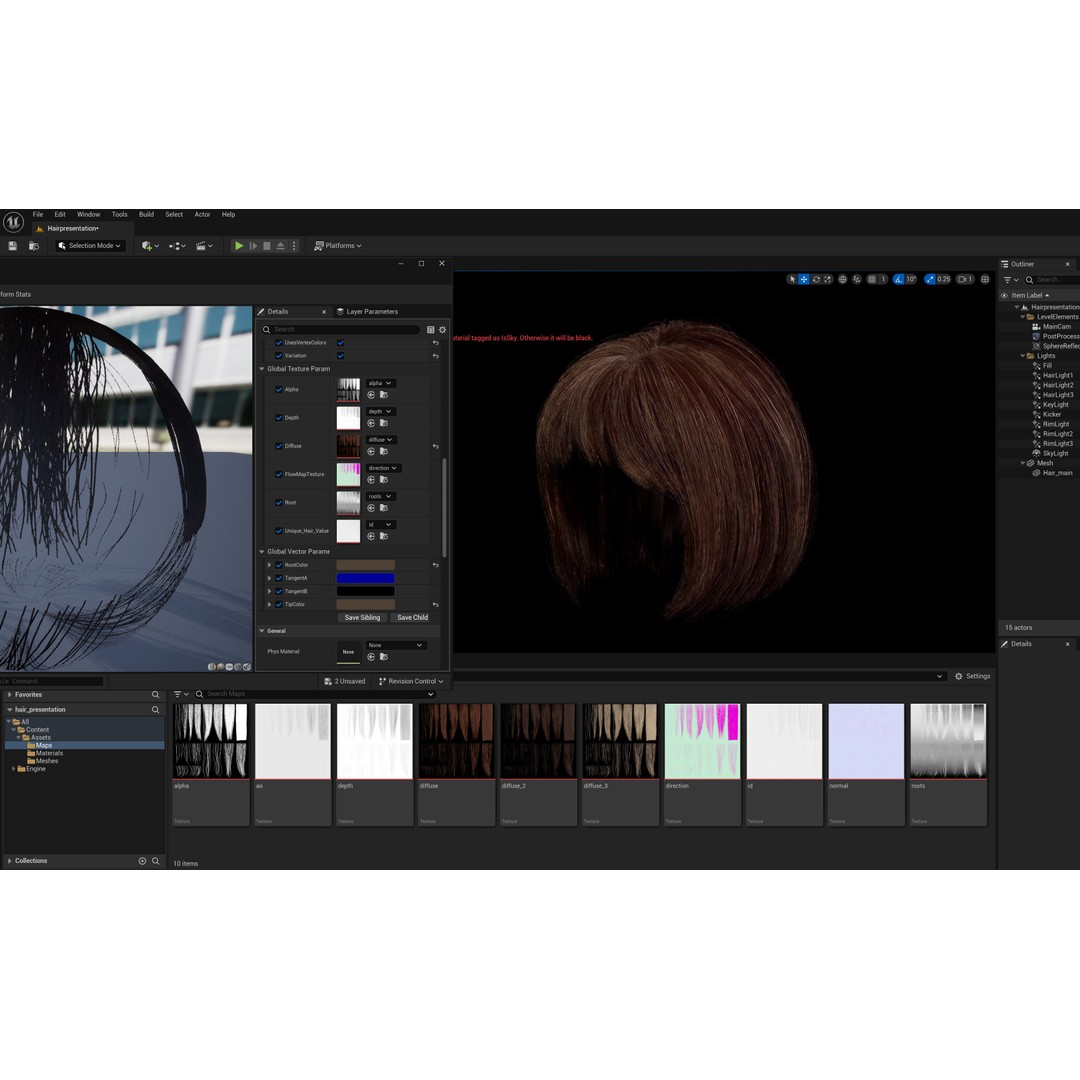Image resolution: width=1080 pixels, height=1080 pixels.
Task: Toggle the 10-degree rotation snap
Action: [x=898, y=279]
